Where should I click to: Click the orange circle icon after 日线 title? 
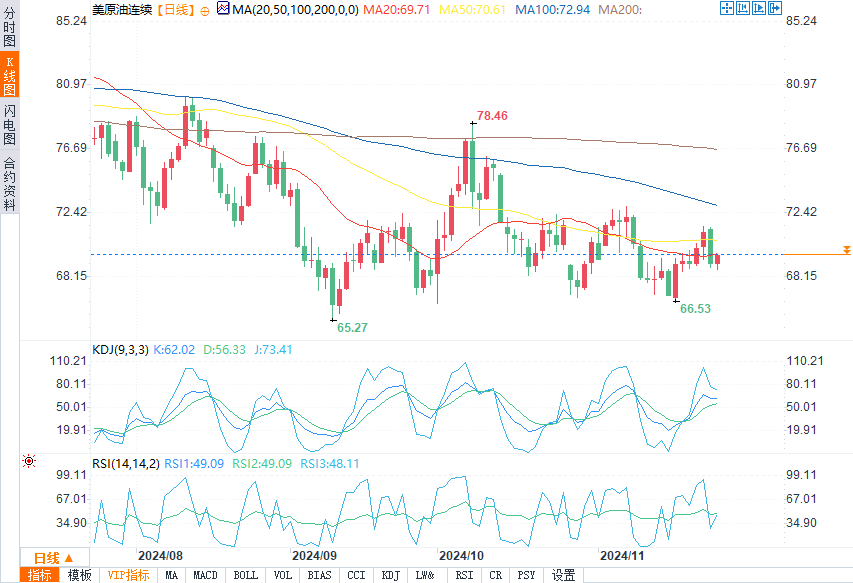(205, 11)
